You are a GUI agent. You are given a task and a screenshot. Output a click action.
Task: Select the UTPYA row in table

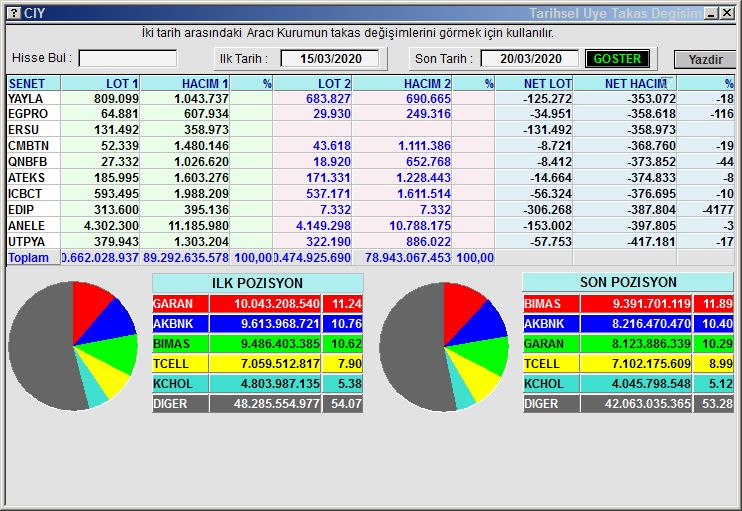pos(33,242)
